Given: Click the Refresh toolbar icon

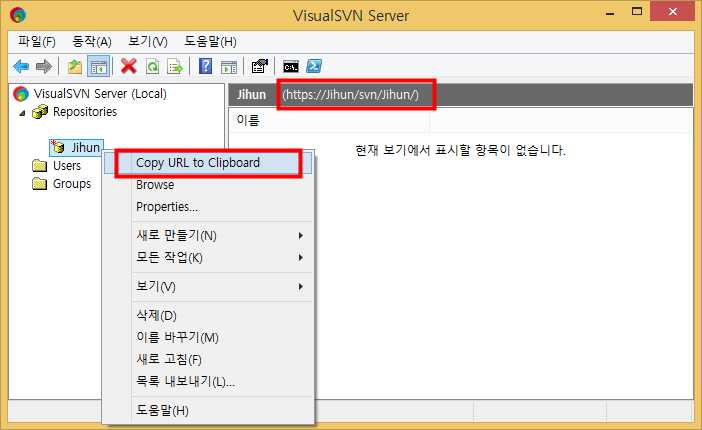Looking at the screenshot, I should coord(153,67).
